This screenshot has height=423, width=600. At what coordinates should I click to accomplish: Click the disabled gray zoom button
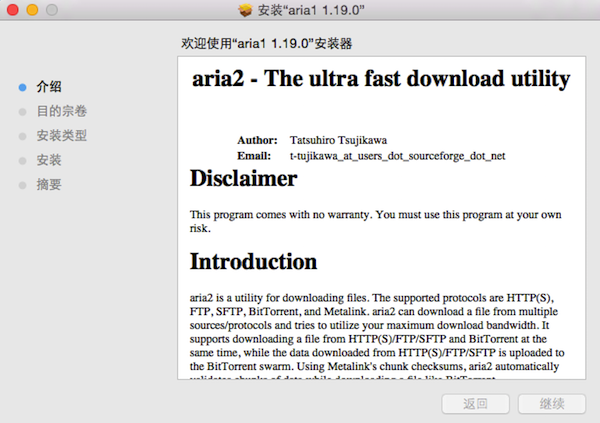52,10
